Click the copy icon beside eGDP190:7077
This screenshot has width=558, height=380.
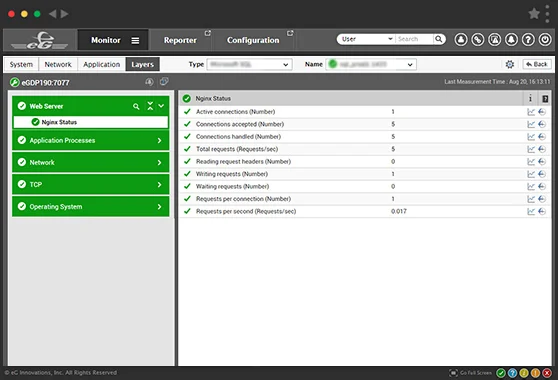click(164, 81)
